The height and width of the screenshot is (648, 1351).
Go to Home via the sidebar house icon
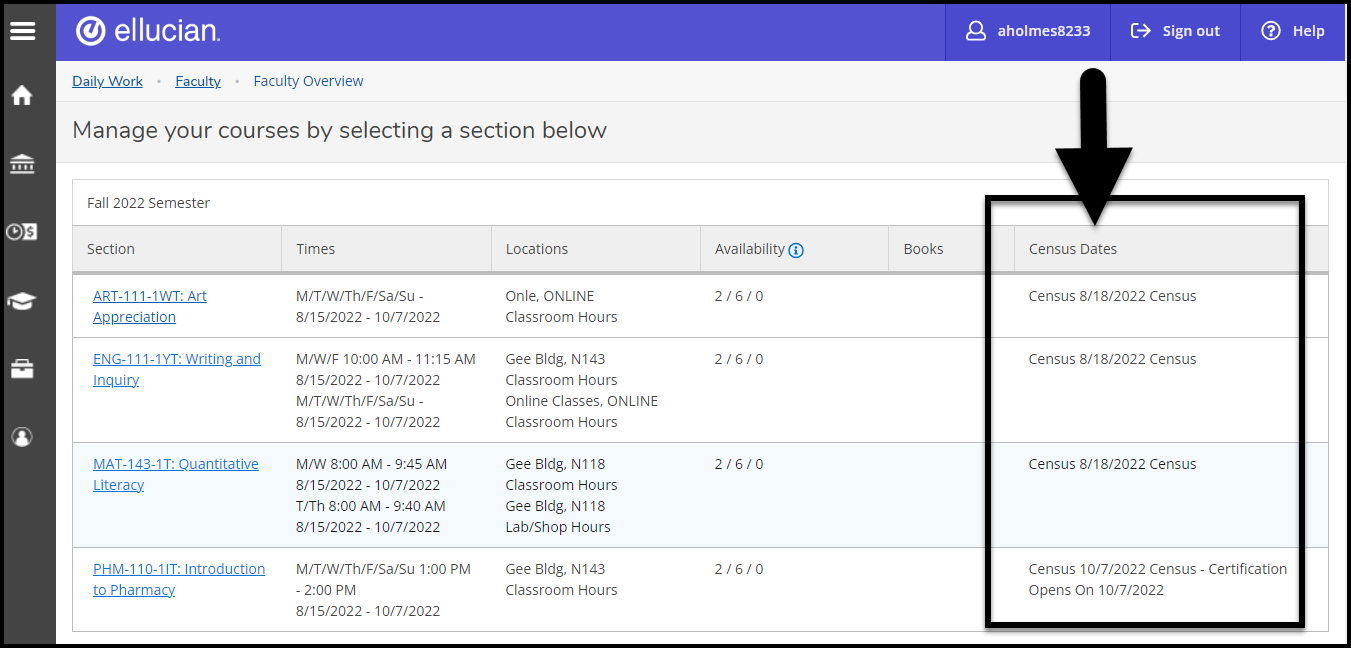pyautogui.click(x=22, y=96)
